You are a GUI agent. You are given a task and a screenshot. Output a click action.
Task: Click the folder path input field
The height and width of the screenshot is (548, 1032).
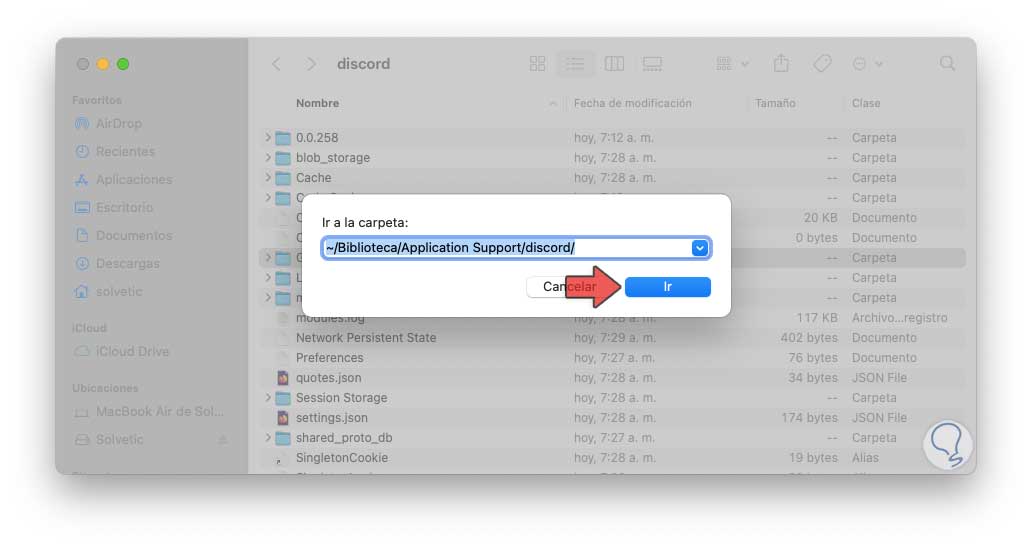[x=516, y=248]
